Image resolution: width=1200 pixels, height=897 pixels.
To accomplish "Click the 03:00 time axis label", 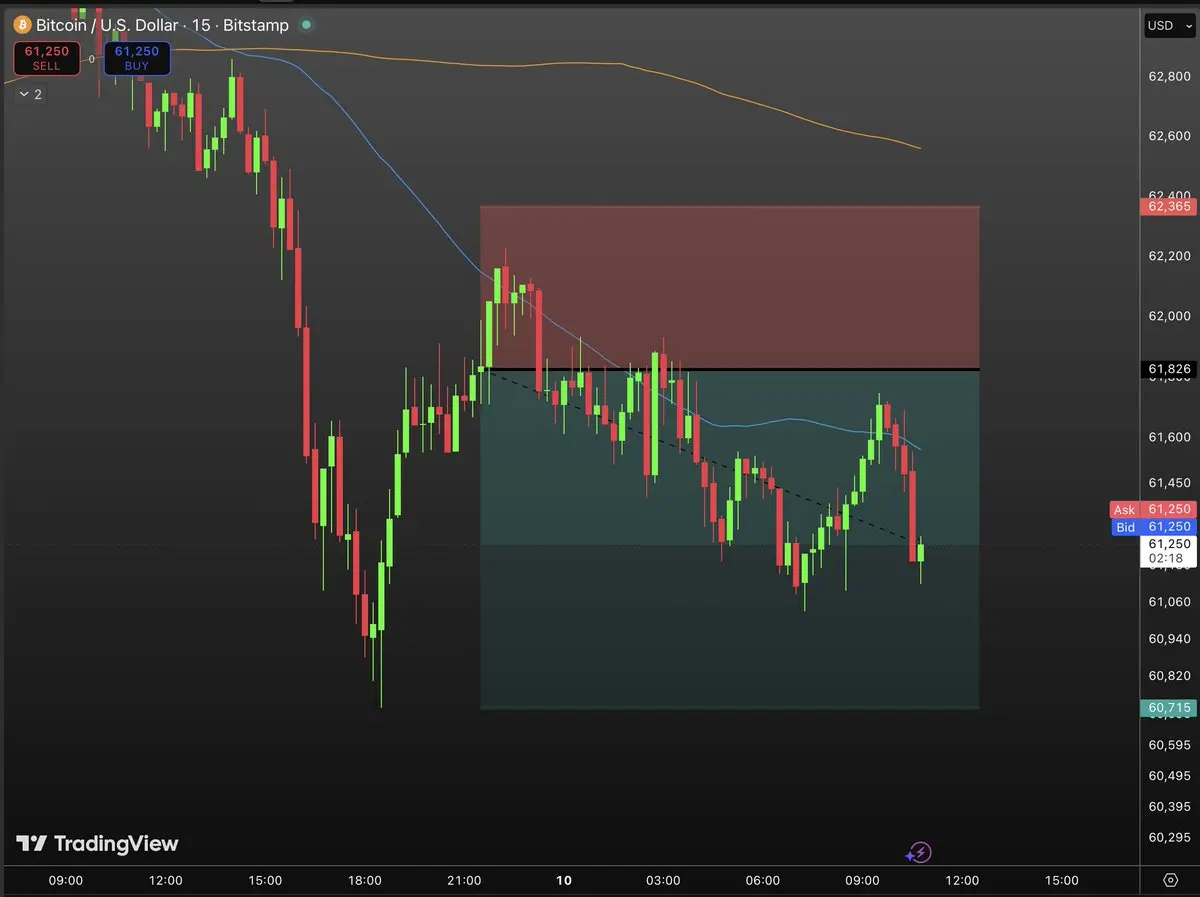I will pos(663,881).
